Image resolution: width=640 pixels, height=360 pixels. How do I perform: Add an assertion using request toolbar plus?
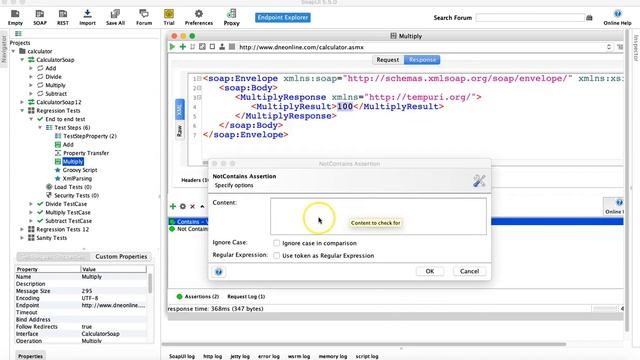182,47
